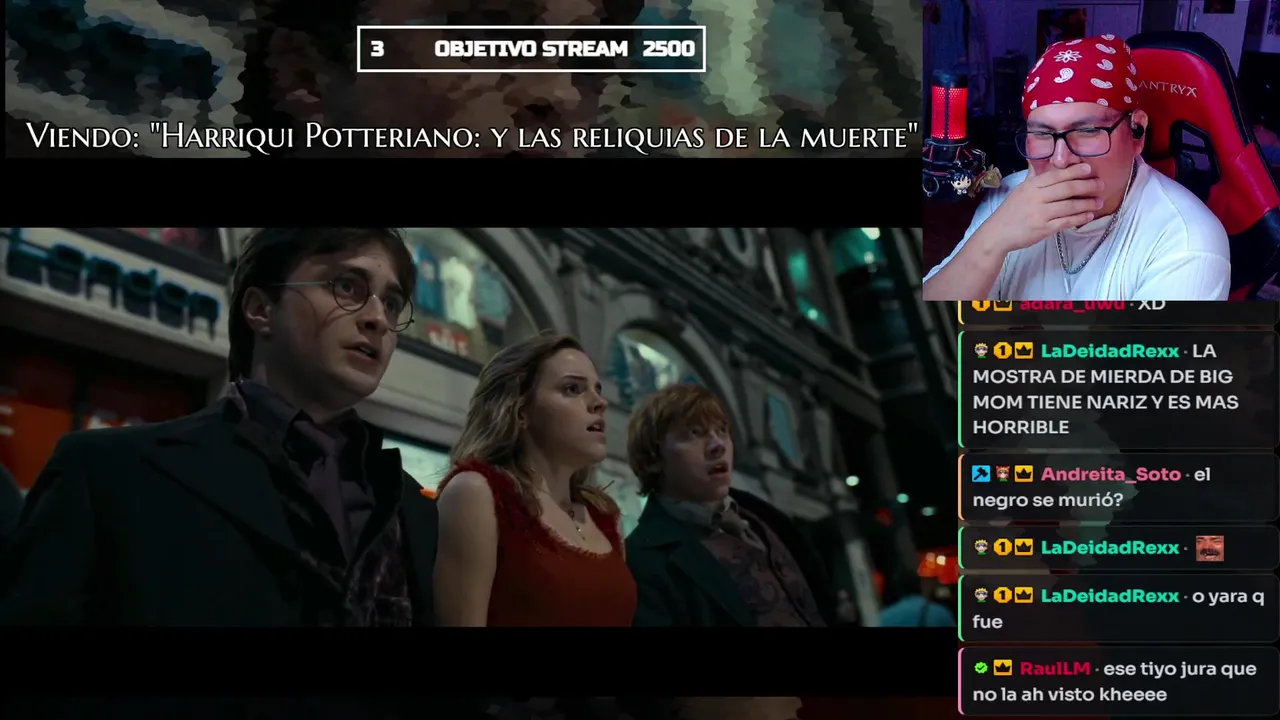
Task: Click the 2500 goal target number
Action: point(668,49)
